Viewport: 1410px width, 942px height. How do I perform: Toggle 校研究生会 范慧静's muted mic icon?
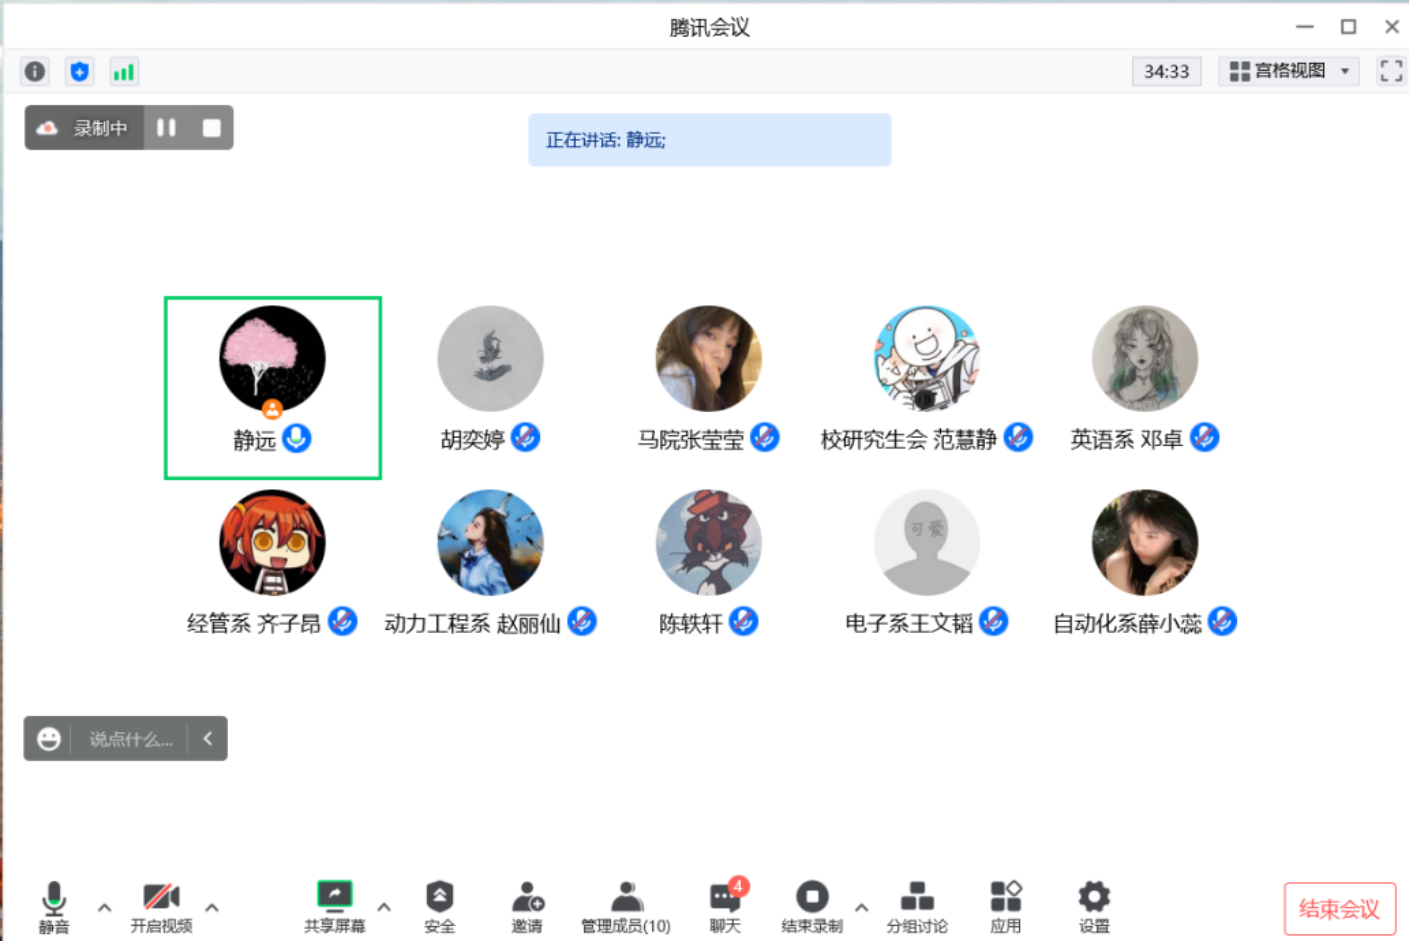pyautogui.click(x=1018, y=437)
